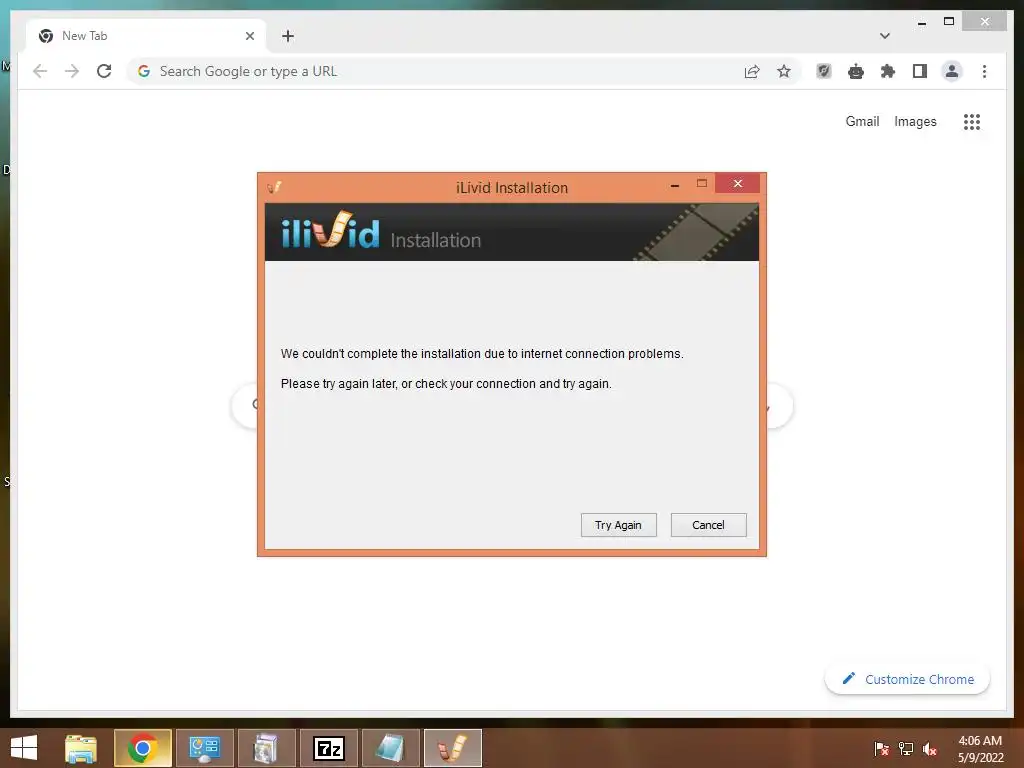Expand the tab search chevron
The height and width of the screenshot is (768, 1024).
885,36
